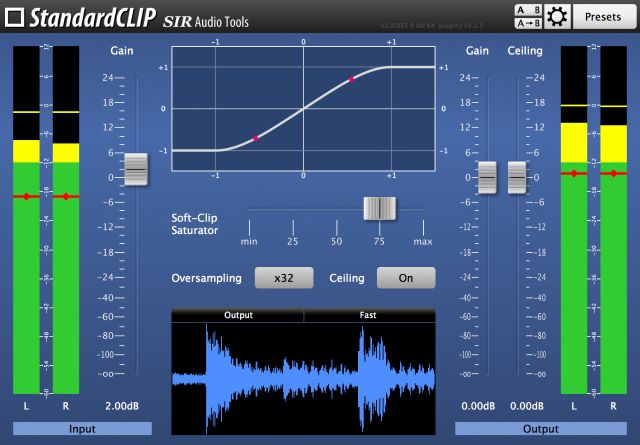The image size is (640, 445).
Task: Switch the Fast waveform speed setting
Action: [x=369, y=315]
